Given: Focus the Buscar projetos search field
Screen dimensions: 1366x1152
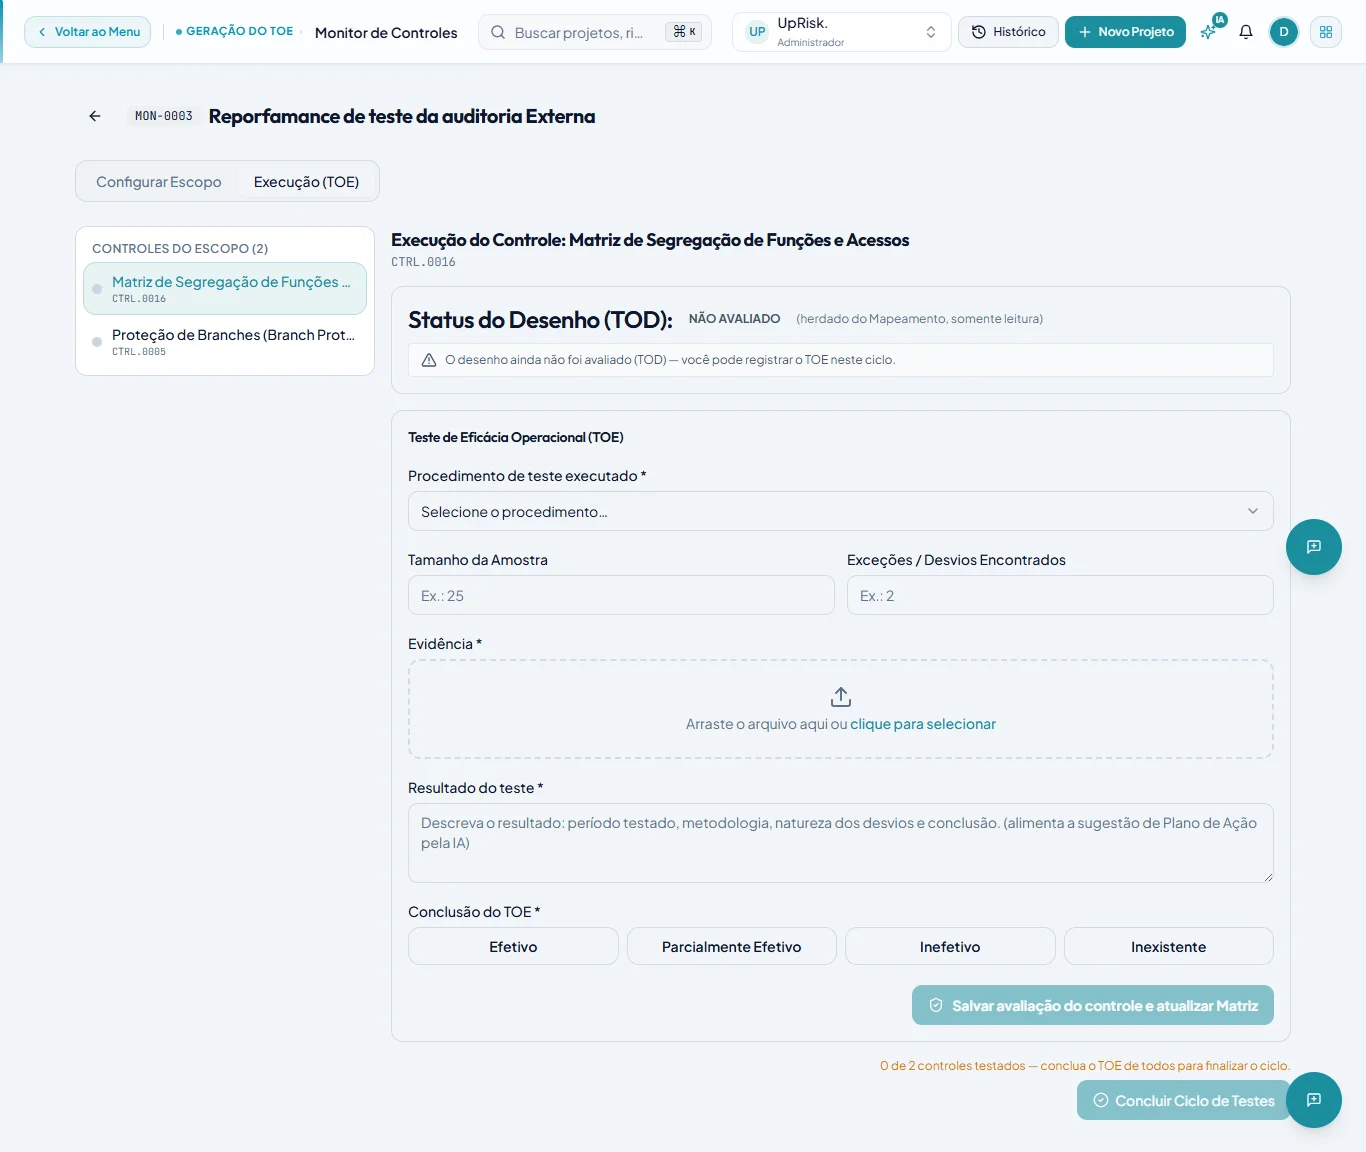Looking at the screenshot, I should (595, 32).
